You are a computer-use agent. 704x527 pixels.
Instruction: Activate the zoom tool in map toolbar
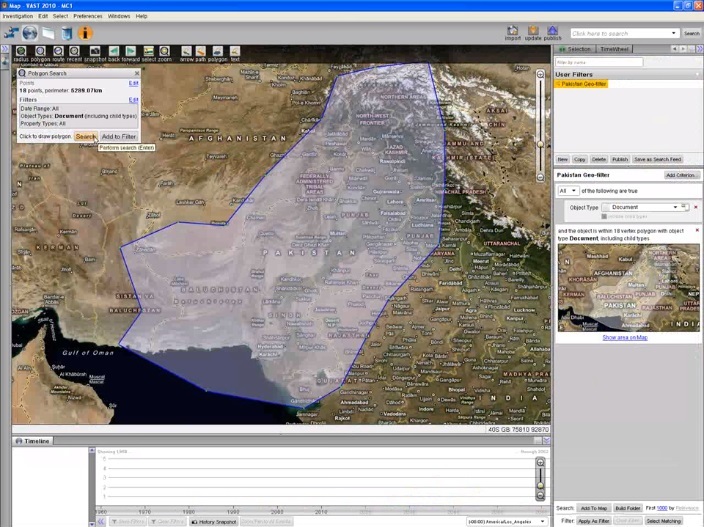165,51
